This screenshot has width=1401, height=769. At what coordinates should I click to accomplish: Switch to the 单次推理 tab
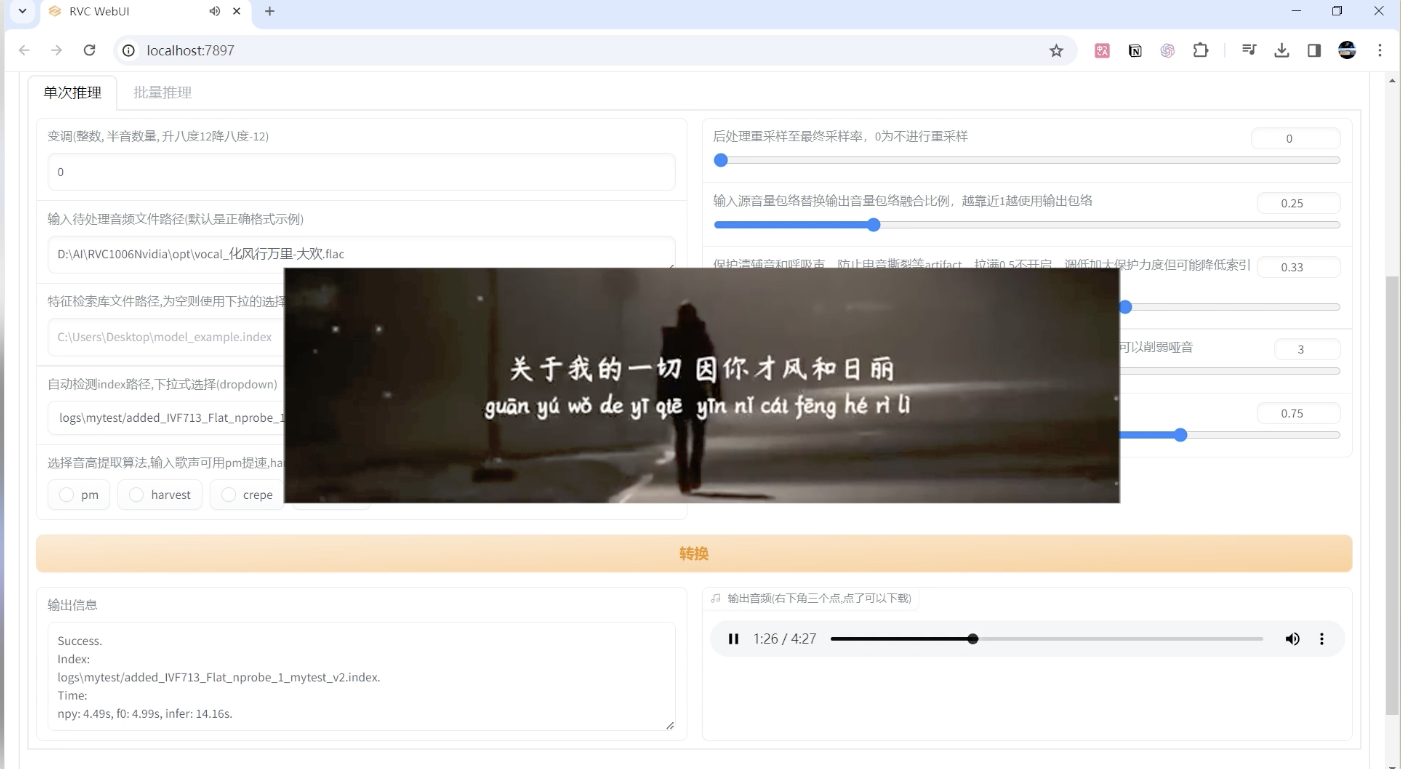coord(73,92)
